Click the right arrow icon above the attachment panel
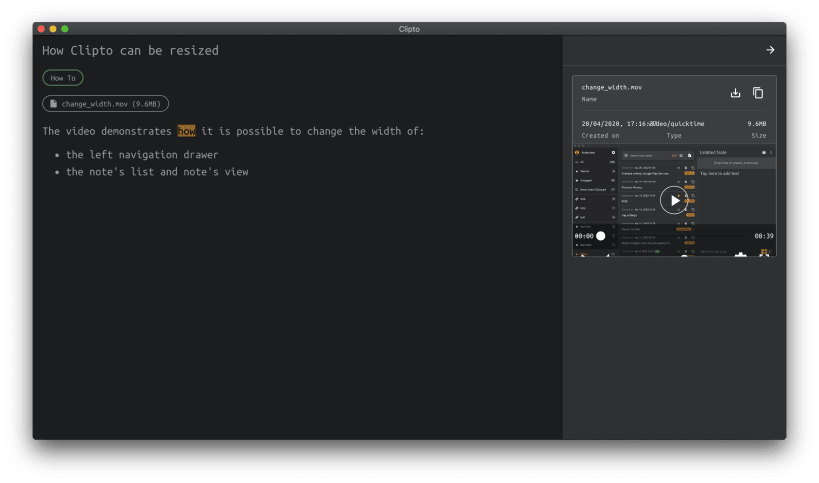This screenshot has width=819, height=483. tap(770, 50)
